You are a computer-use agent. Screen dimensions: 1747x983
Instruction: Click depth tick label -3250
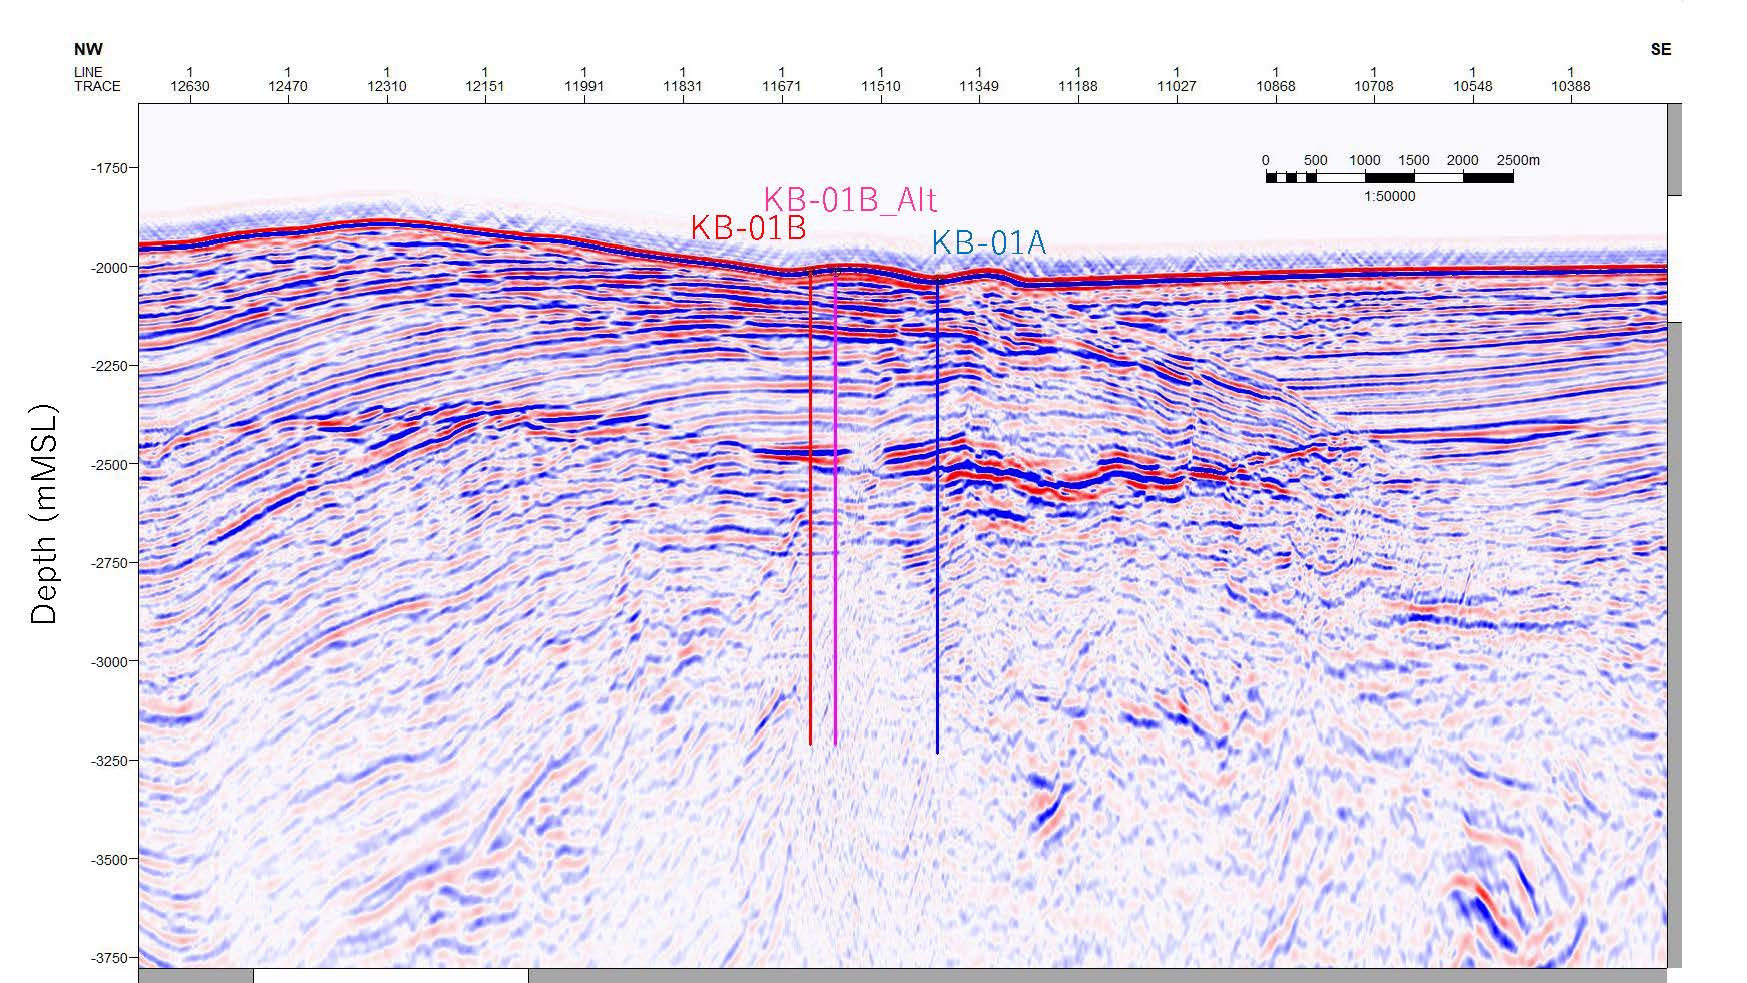[x=108, y=761]
